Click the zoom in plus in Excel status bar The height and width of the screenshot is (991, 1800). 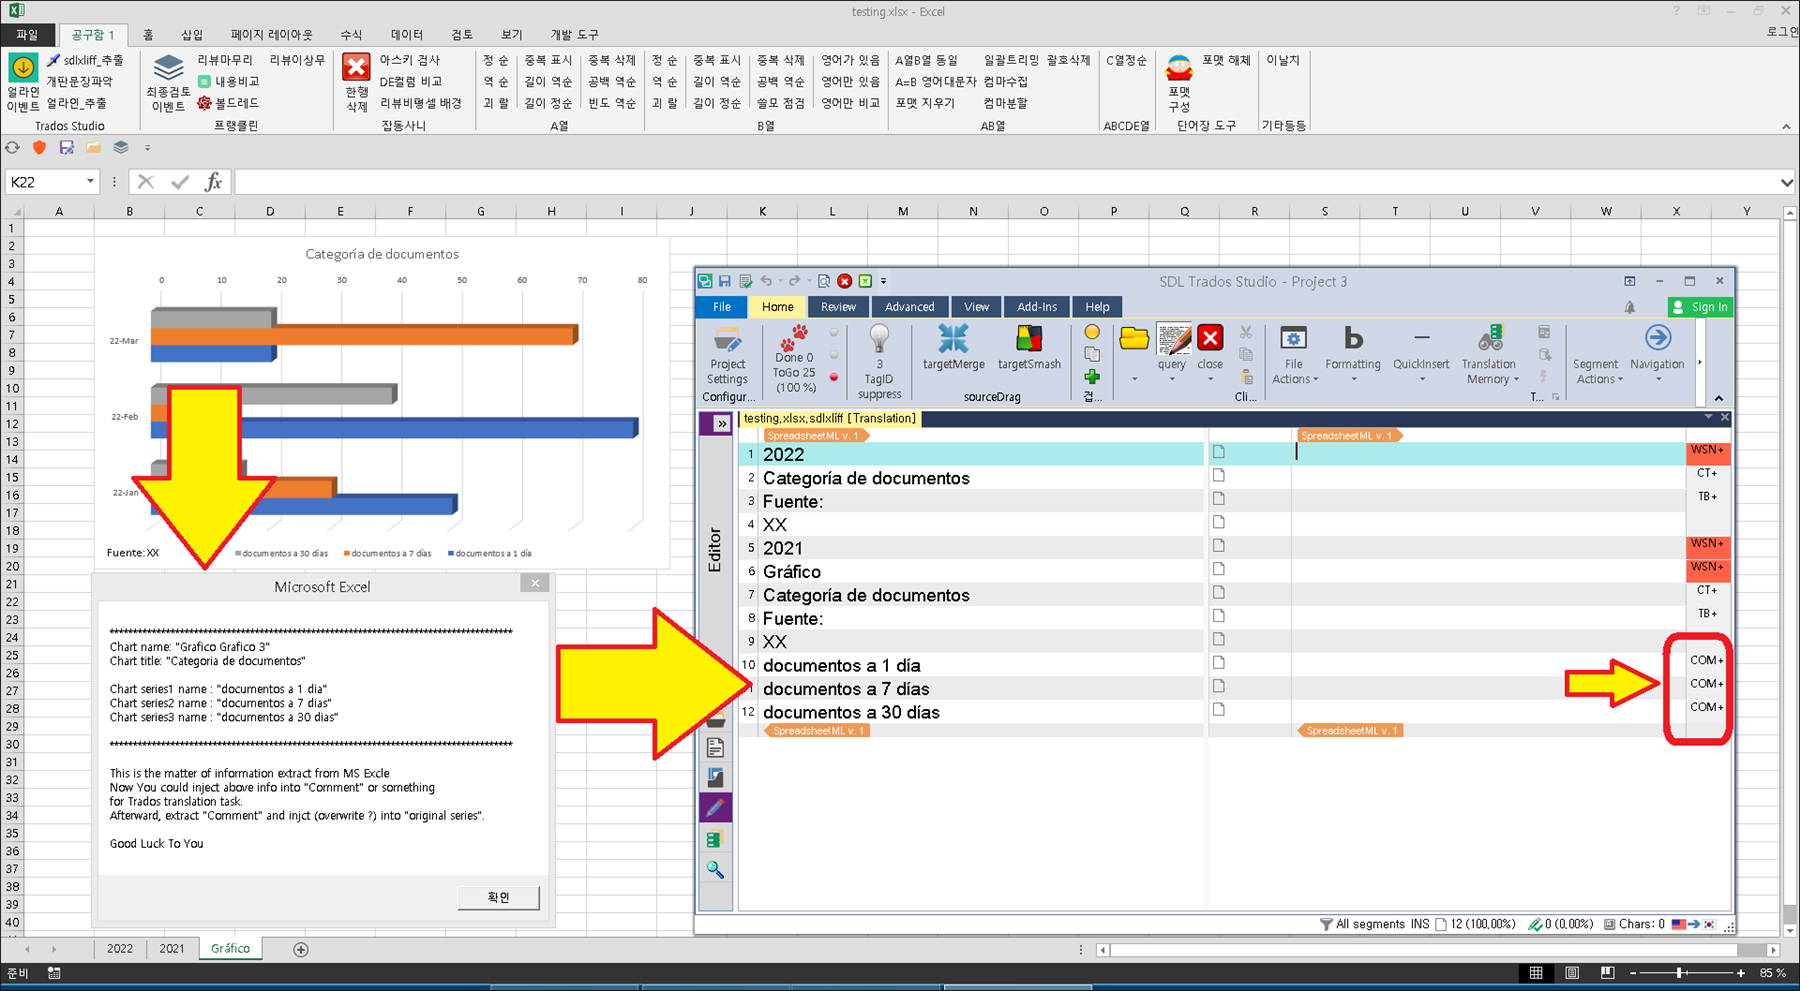tap(1741, 973)
